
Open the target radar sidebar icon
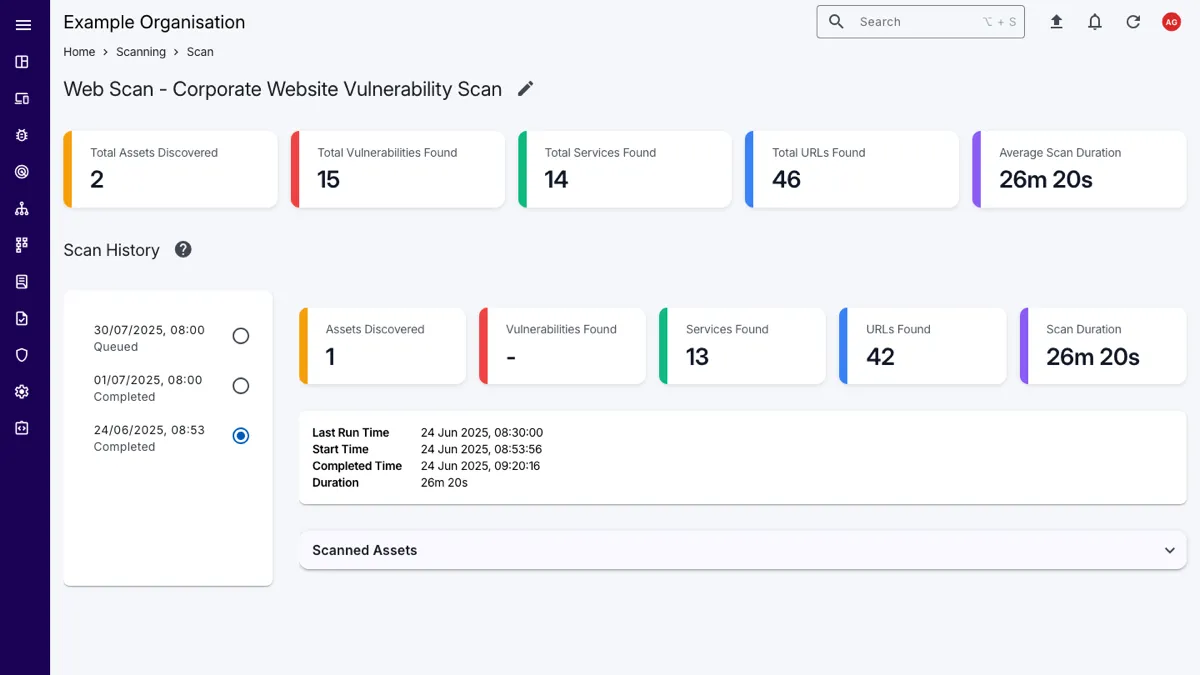click(x=22, y=172)
